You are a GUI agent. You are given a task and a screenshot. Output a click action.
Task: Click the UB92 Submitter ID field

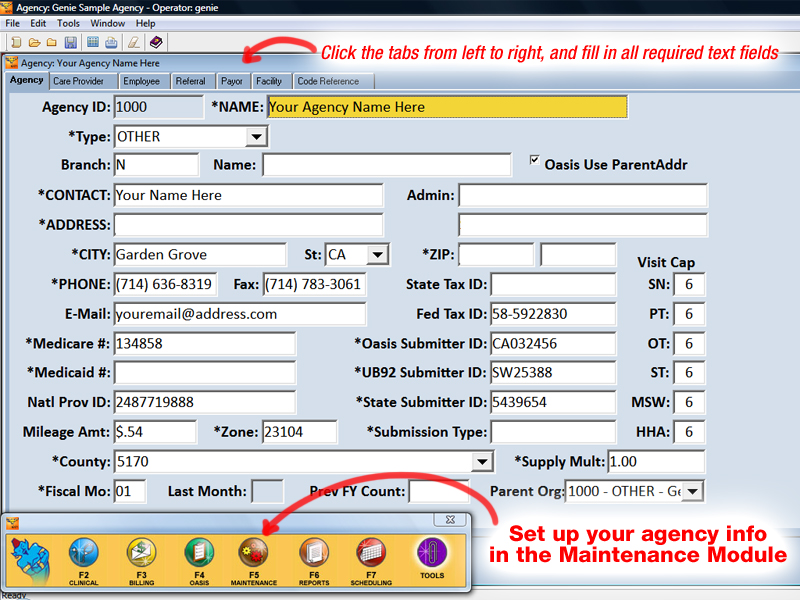click(553, 372)
